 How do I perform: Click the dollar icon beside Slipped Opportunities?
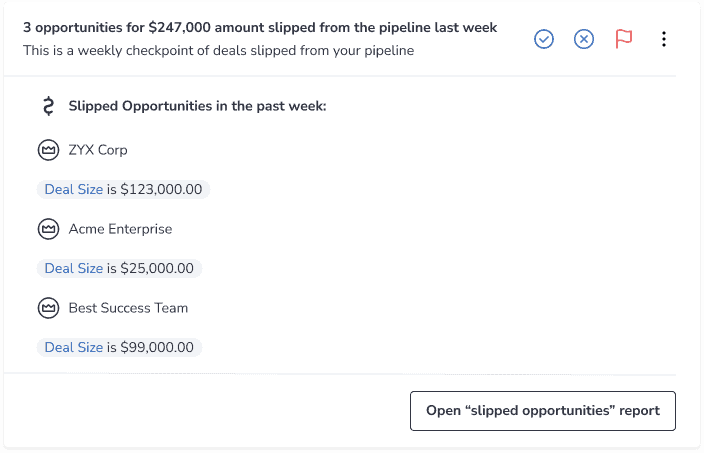tap(48, 106)
